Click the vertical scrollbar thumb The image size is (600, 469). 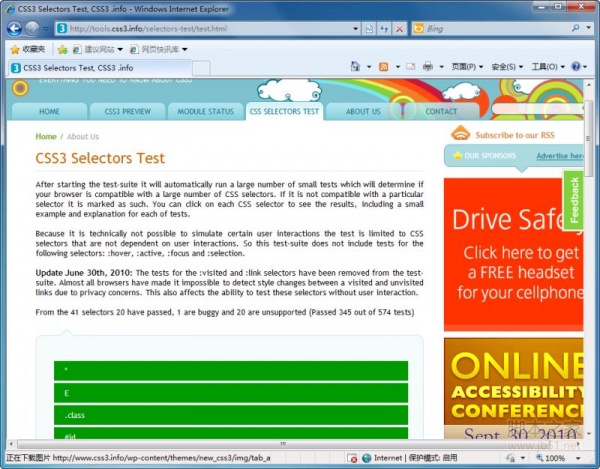pyautogui.click(x=588, y=138)
